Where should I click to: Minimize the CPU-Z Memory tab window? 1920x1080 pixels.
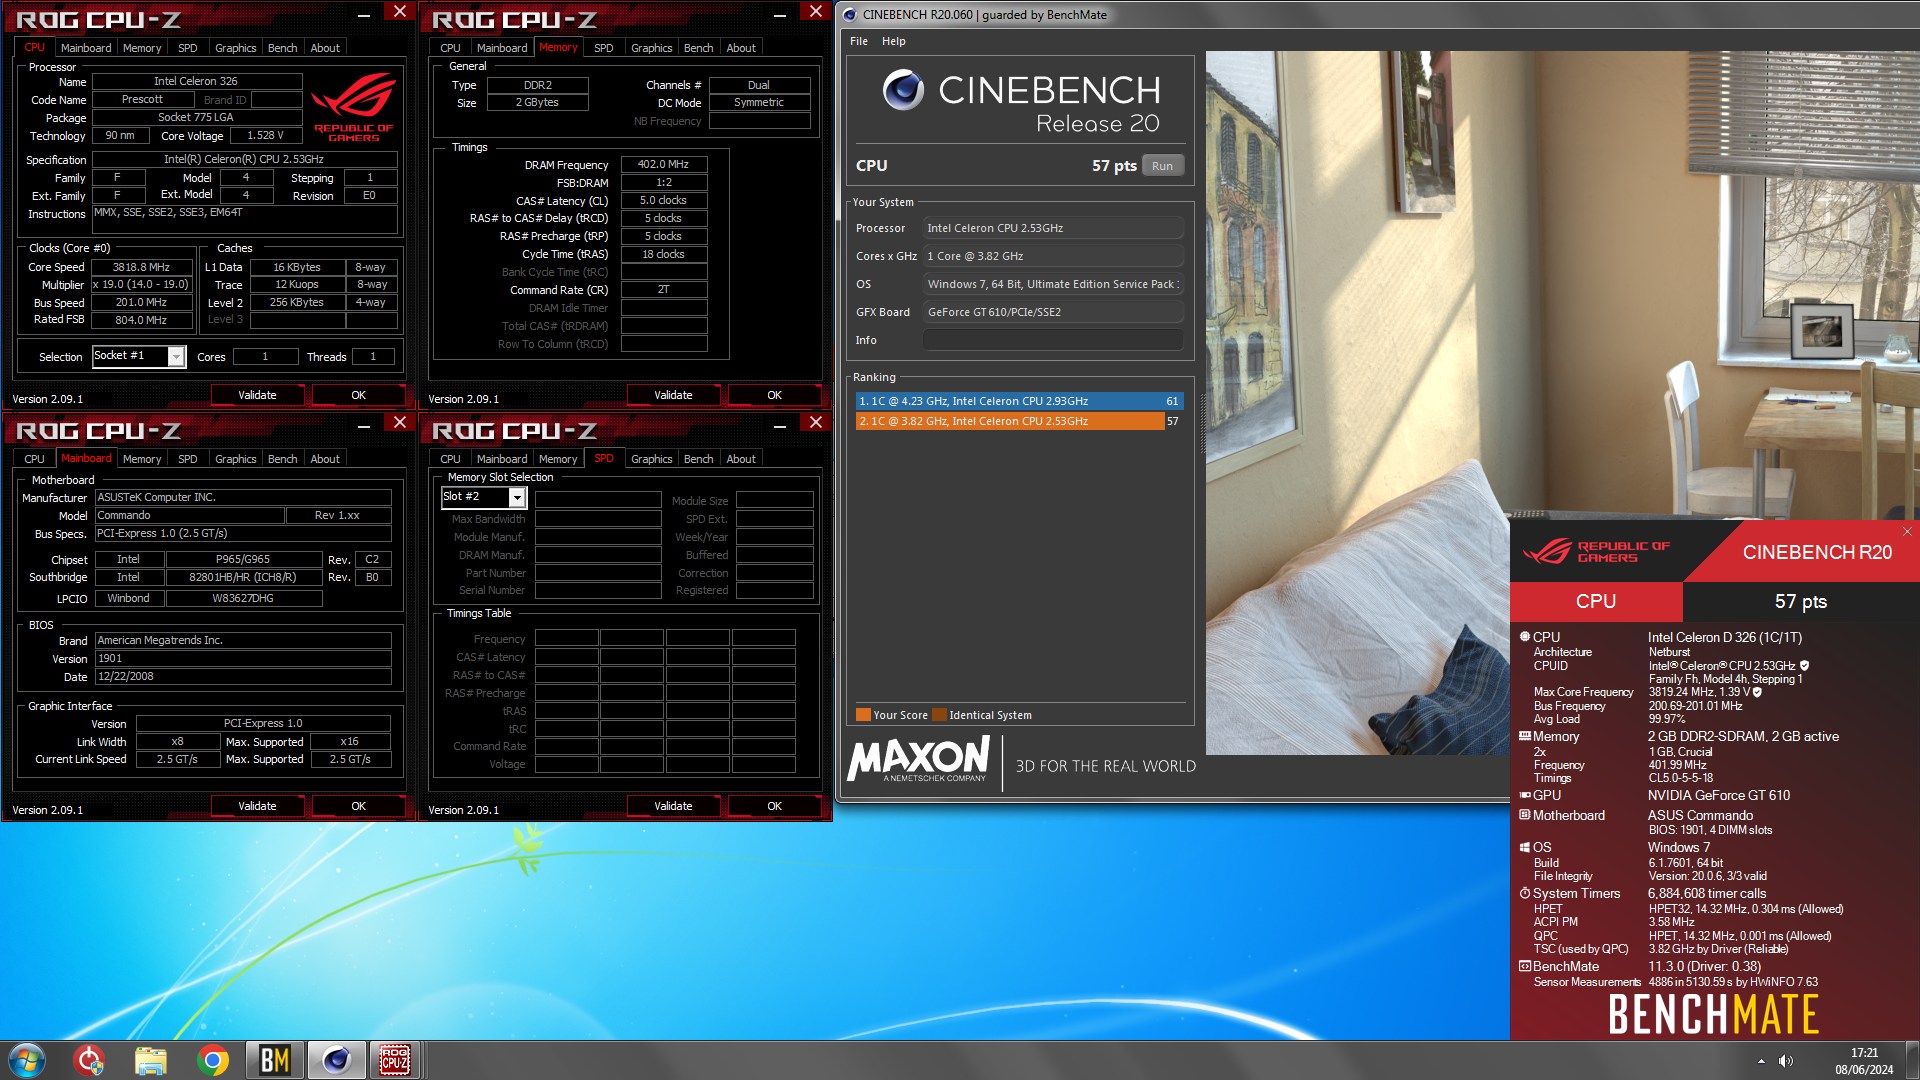coord(780,15)
